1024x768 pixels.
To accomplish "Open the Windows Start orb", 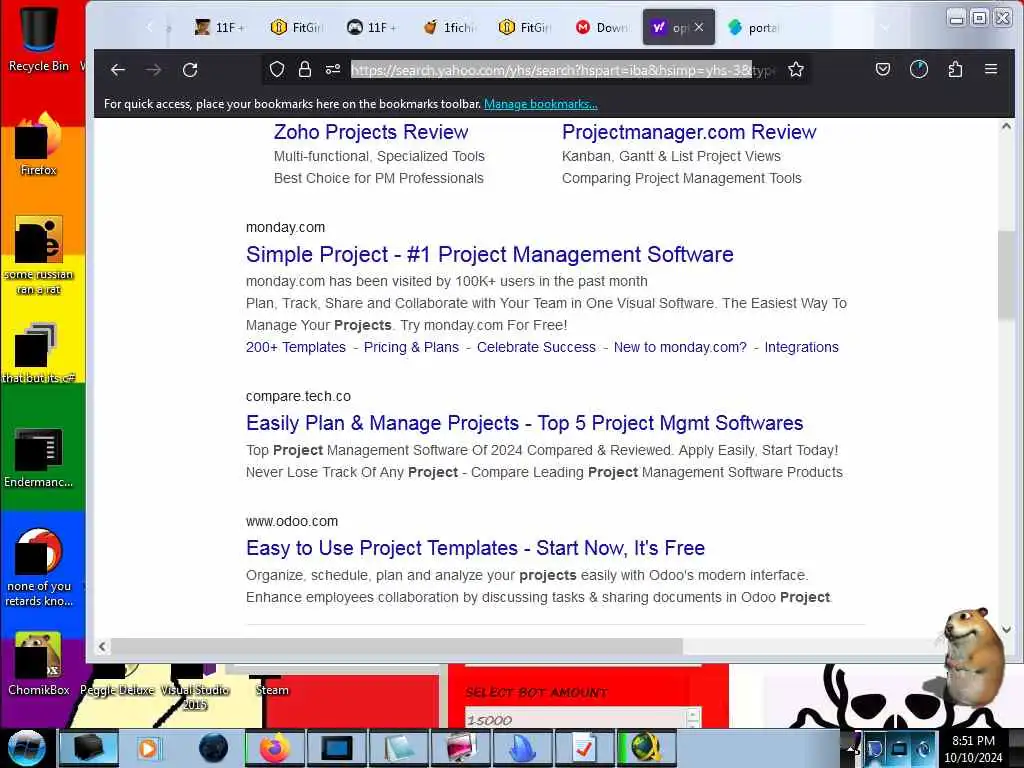I will point(27,748).
